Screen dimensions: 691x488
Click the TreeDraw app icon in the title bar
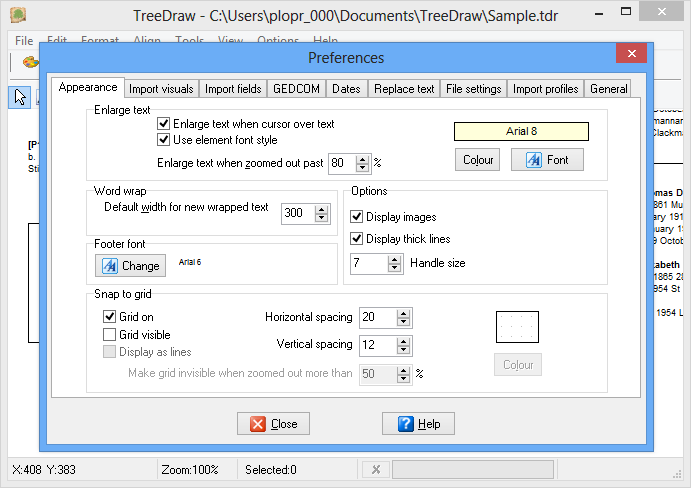(x=18, y=15)
